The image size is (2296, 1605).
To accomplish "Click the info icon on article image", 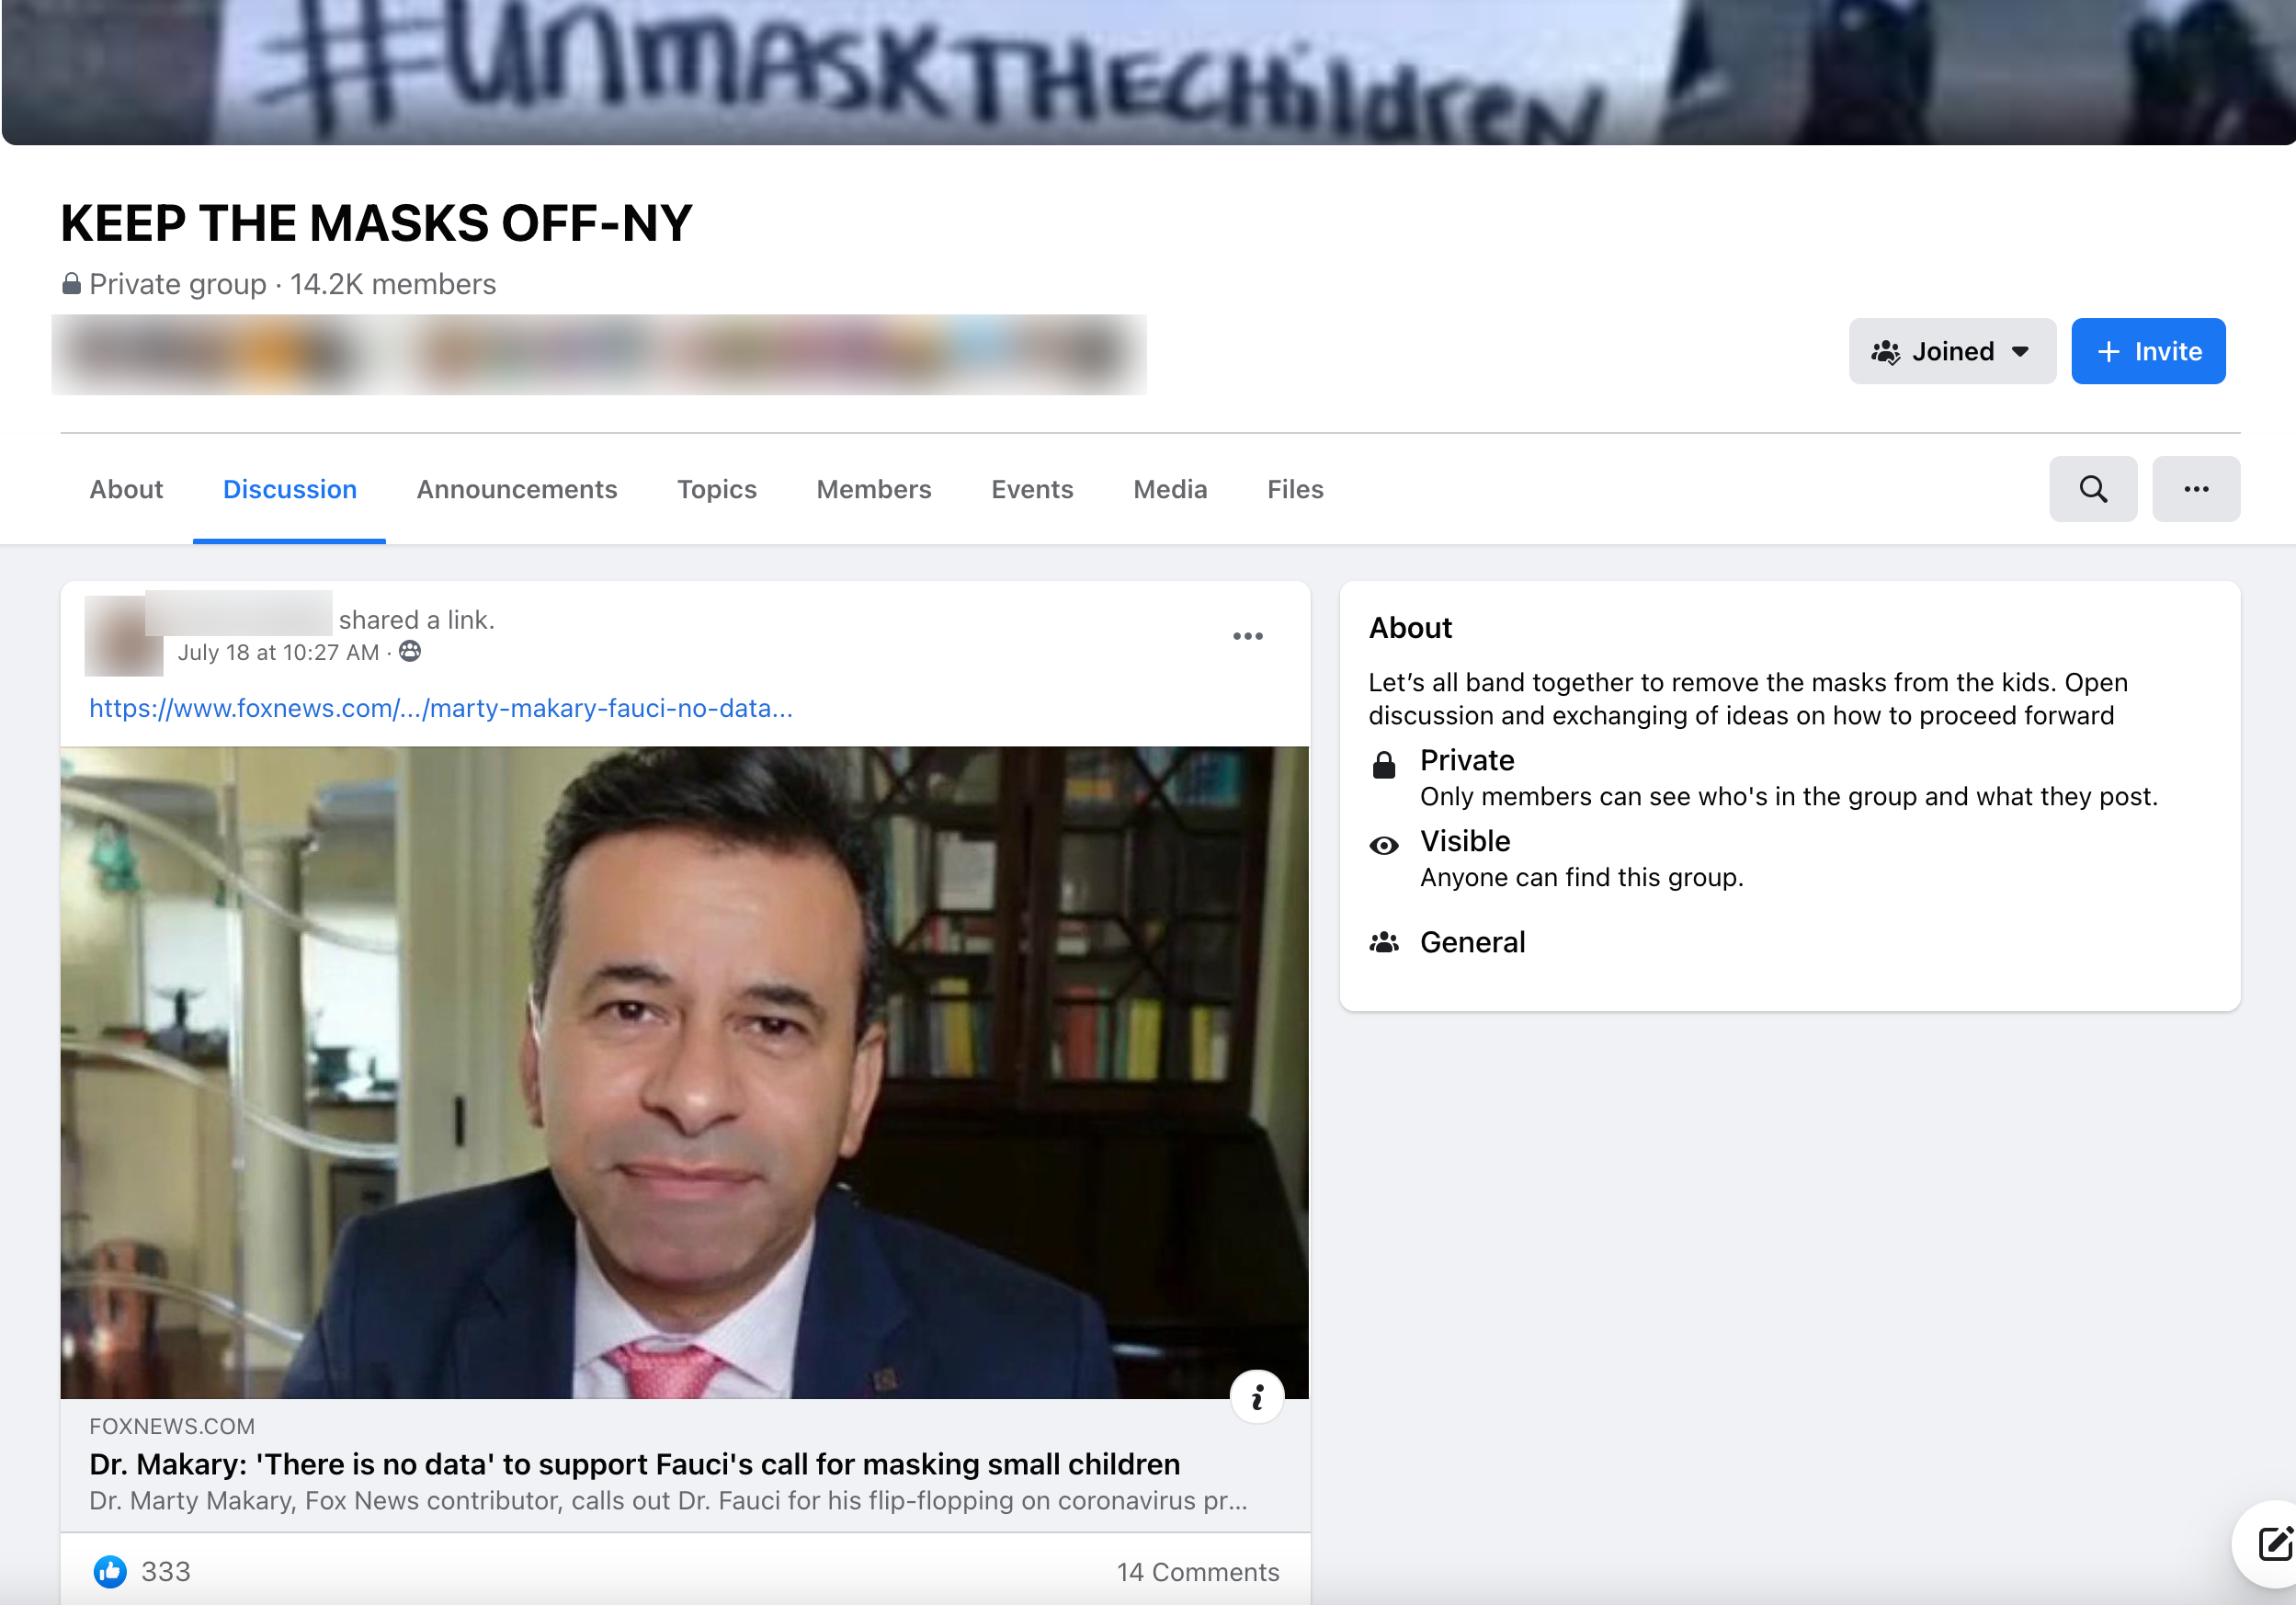I will click(x=1256, y=1396).
